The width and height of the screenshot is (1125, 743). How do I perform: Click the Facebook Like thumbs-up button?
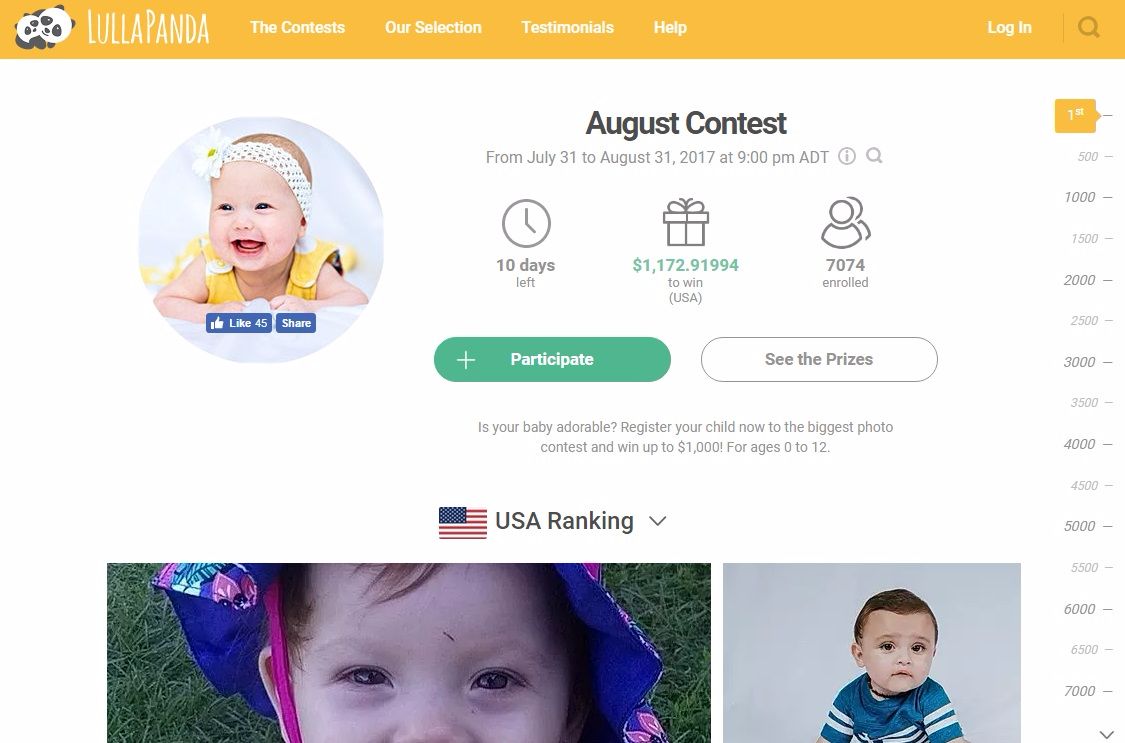[239, 323]
